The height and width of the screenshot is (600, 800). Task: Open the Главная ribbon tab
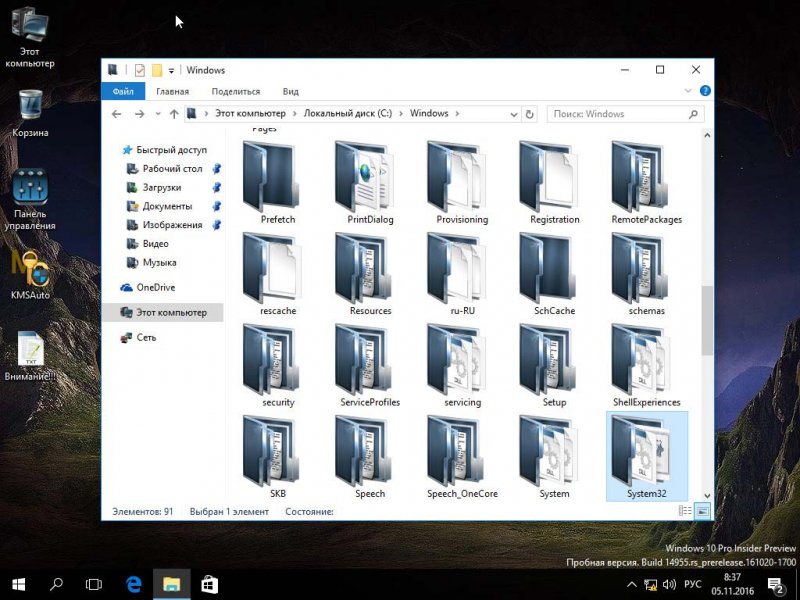click(x=172, y=91)
